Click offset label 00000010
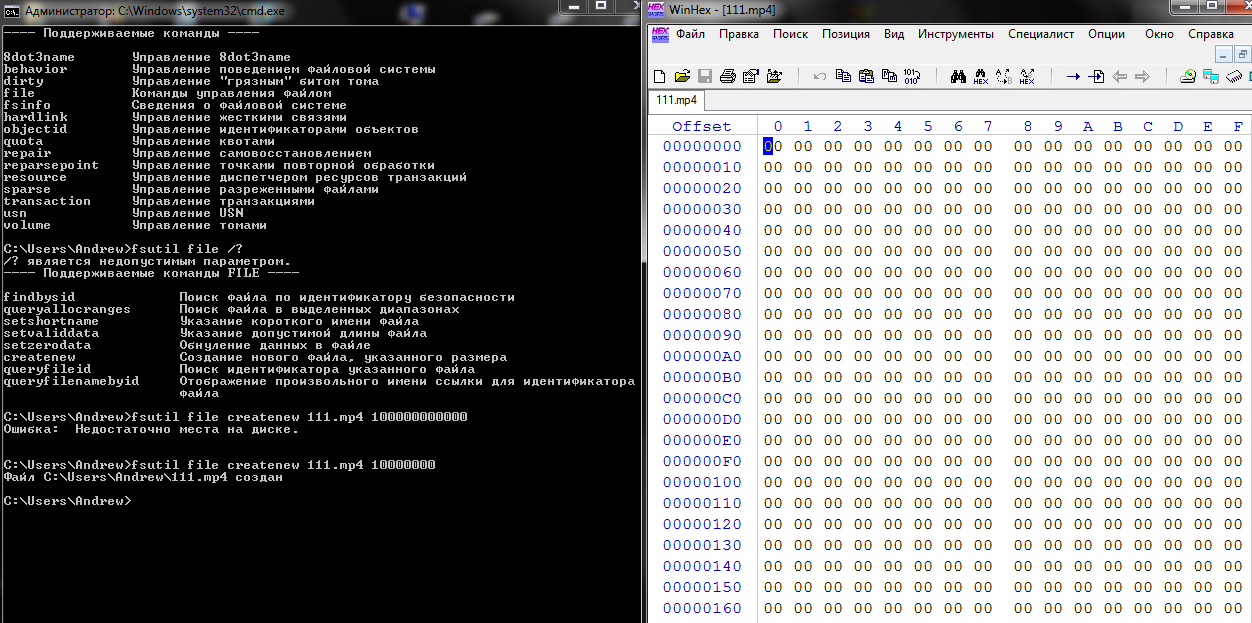This screenshot has height=623, width=1252. pyautogui.click(x=702, y=167)
